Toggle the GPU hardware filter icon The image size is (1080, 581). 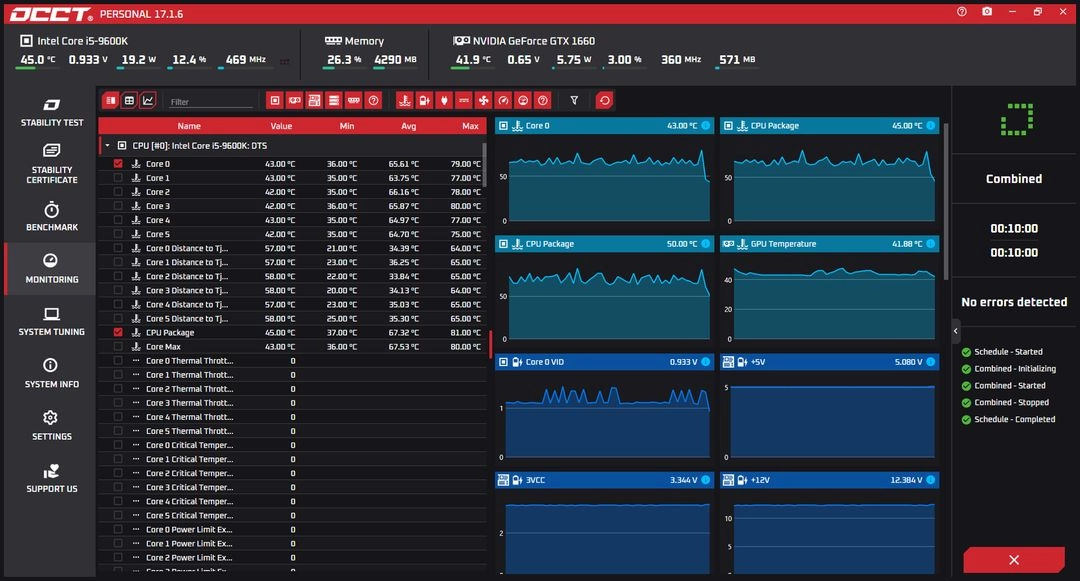295,101
